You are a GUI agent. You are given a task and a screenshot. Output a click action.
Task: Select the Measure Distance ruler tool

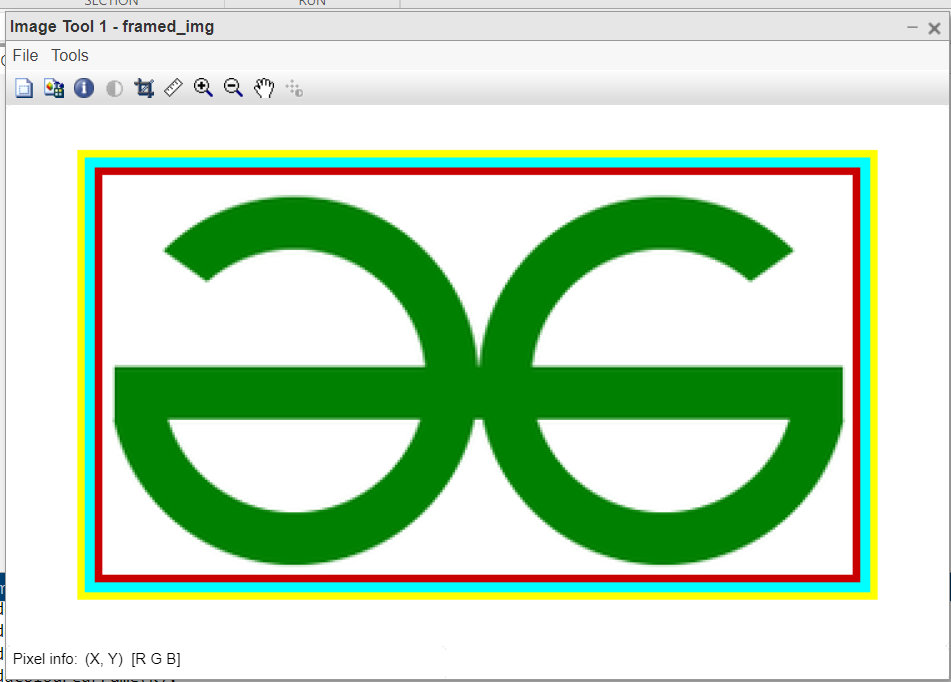pyautogui.click(x=174, y=89)
